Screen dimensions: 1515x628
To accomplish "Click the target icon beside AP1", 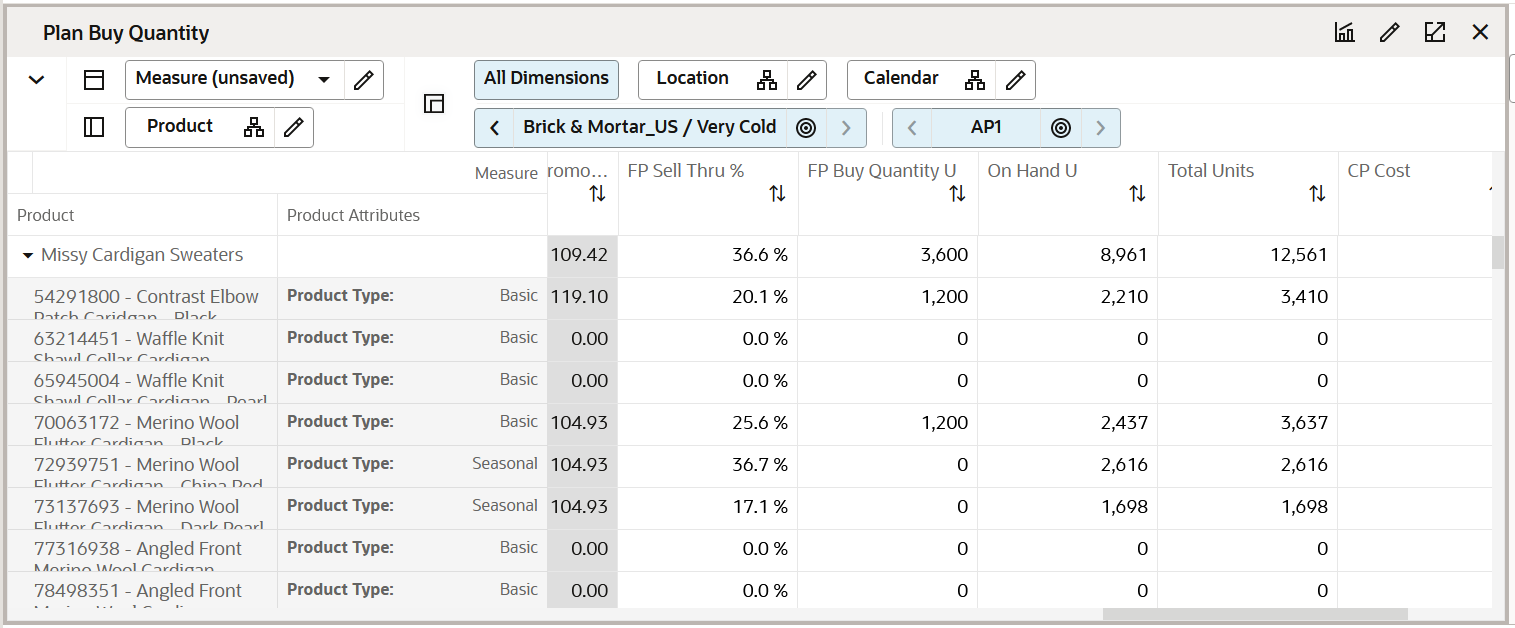I will point(1062,128).
